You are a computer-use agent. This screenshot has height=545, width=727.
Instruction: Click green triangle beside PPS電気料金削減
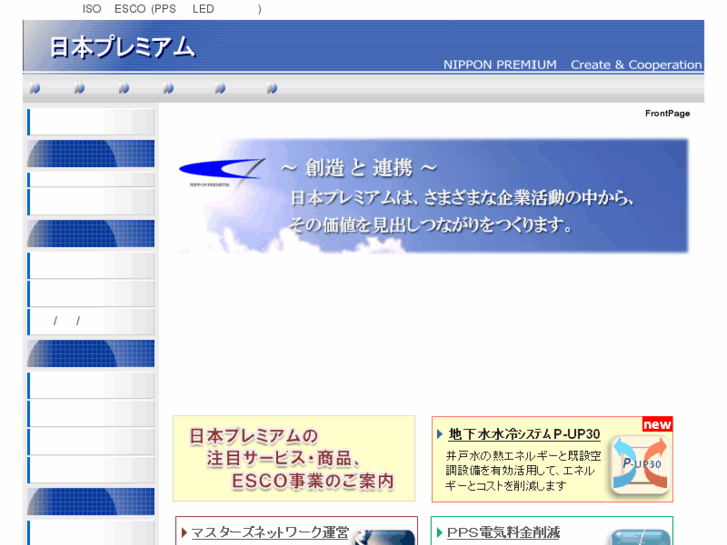coord(440,532)
